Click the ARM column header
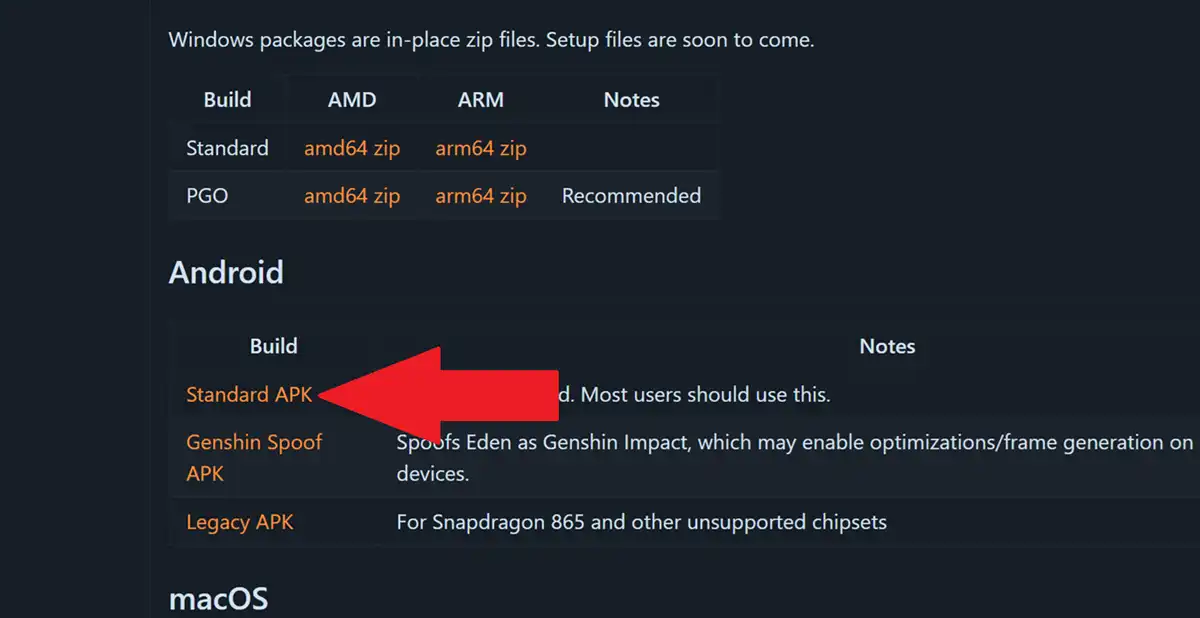Screen dimensions: 1200x618 (x=481, y=99)
